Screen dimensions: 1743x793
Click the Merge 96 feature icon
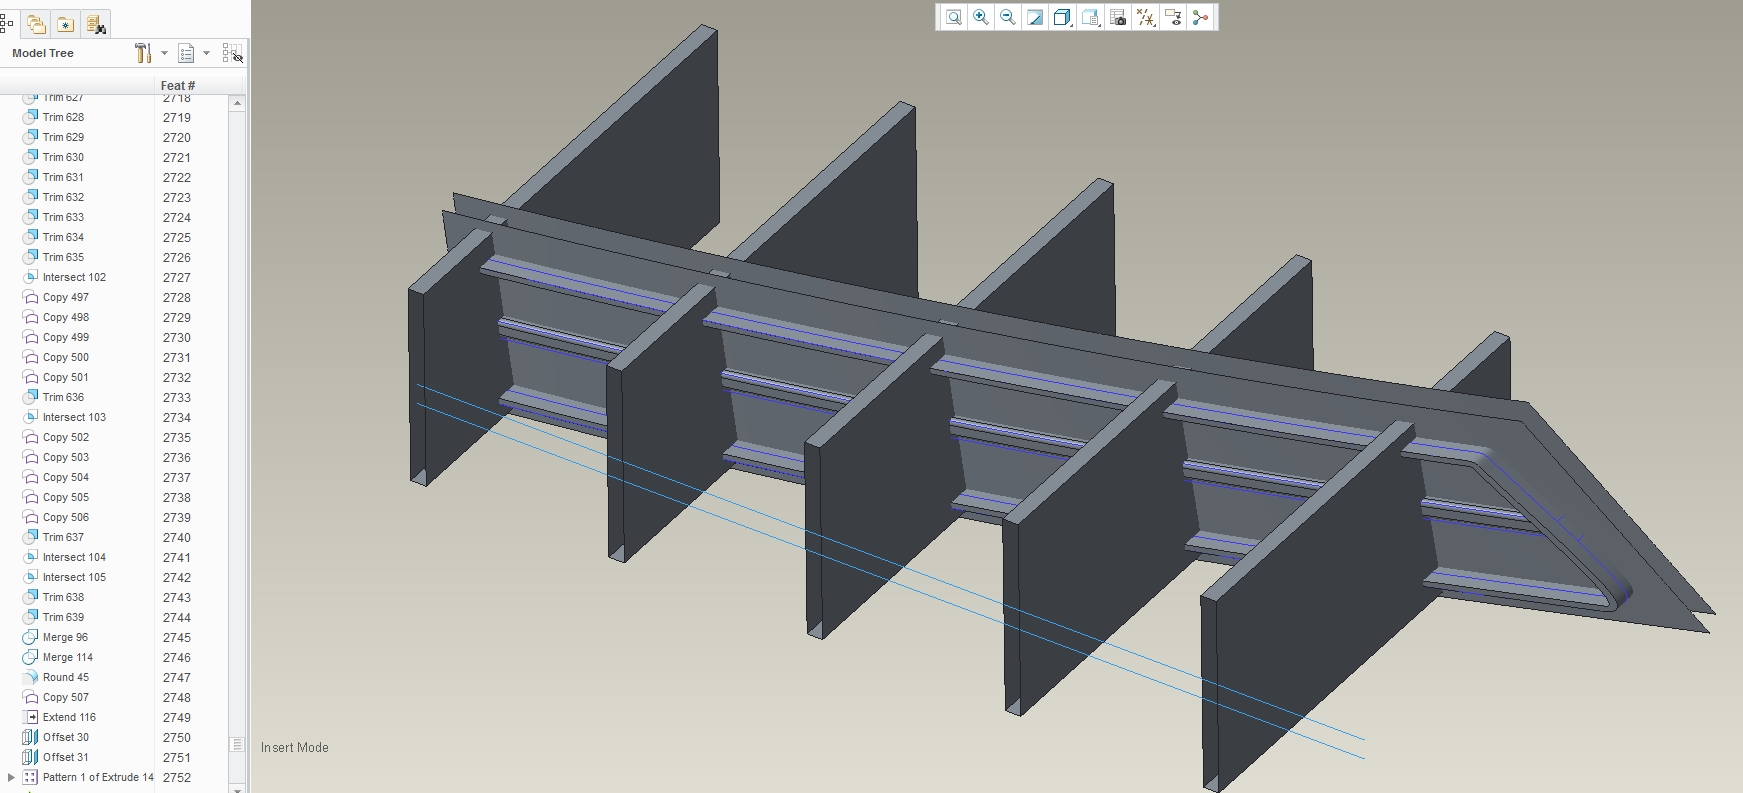coord(30,637)
